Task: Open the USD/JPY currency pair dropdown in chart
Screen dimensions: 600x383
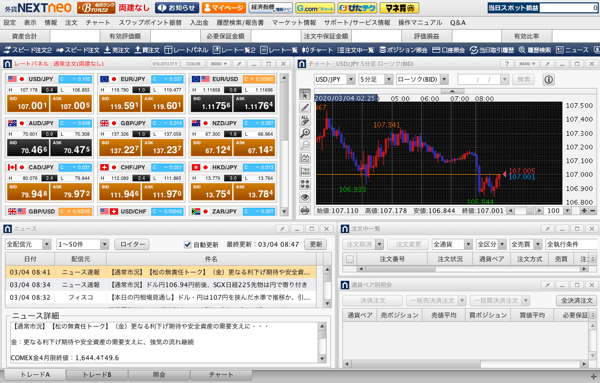Action: click(351, 80)
